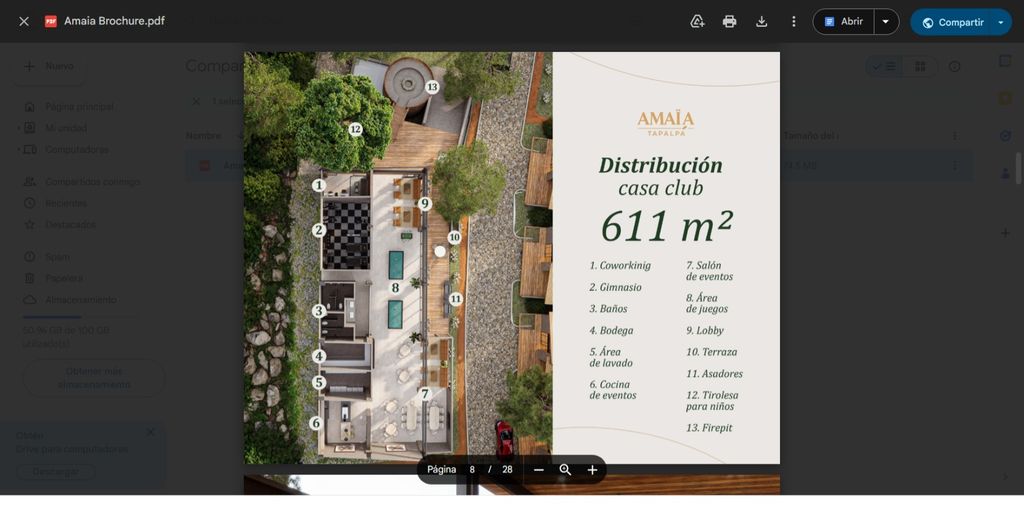Clear selection with the X beside selection count
Screen dimensions: 1024x511
tap(196, 101)
